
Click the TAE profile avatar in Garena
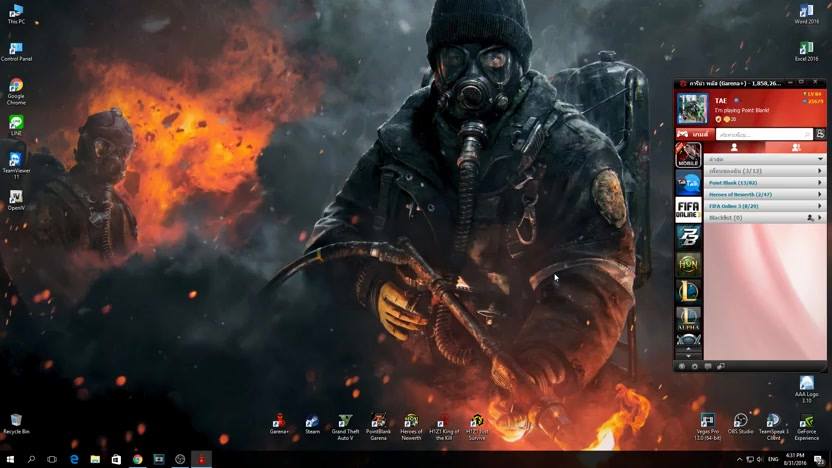click(692, 109)
